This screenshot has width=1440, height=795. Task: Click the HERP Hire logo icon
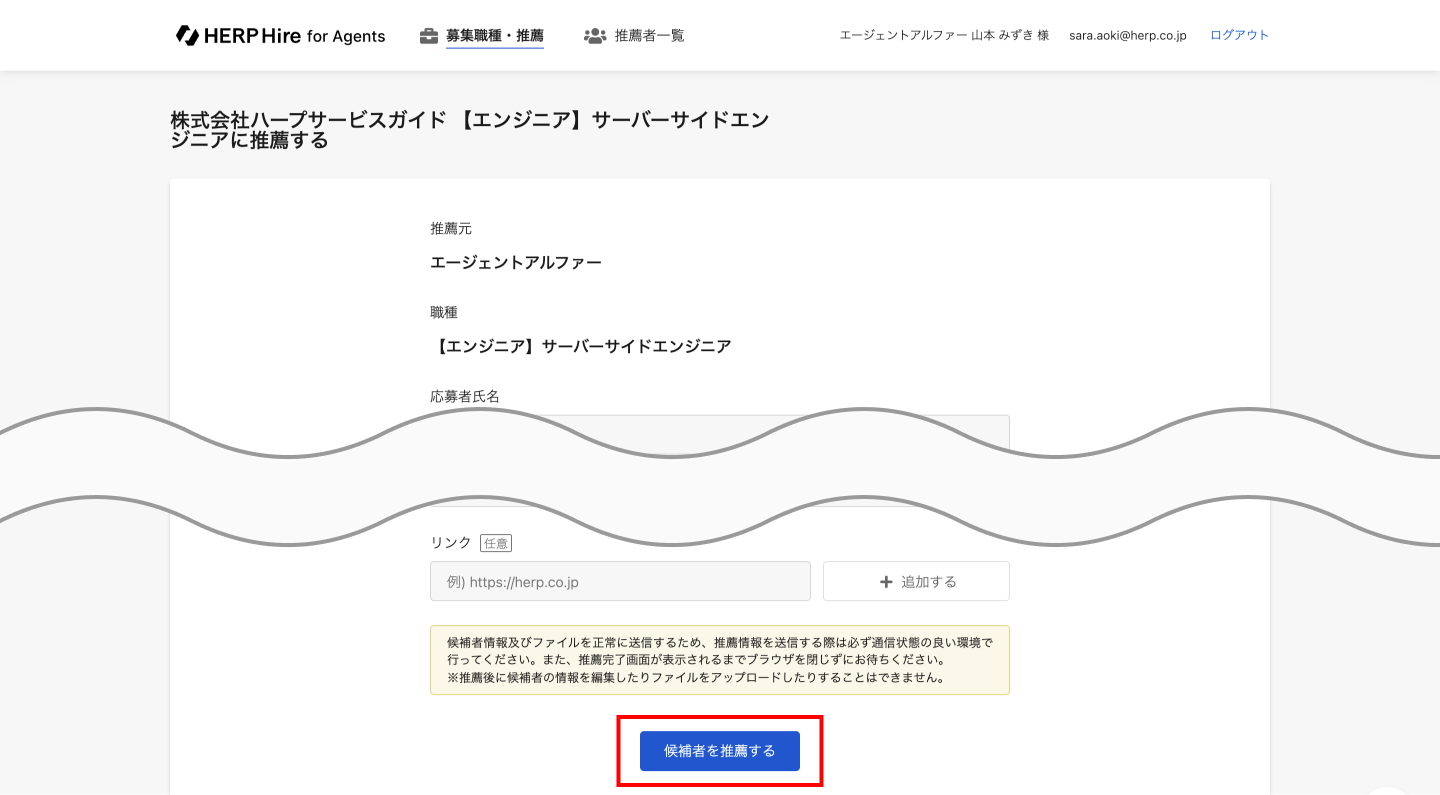(x=187, y=35)
